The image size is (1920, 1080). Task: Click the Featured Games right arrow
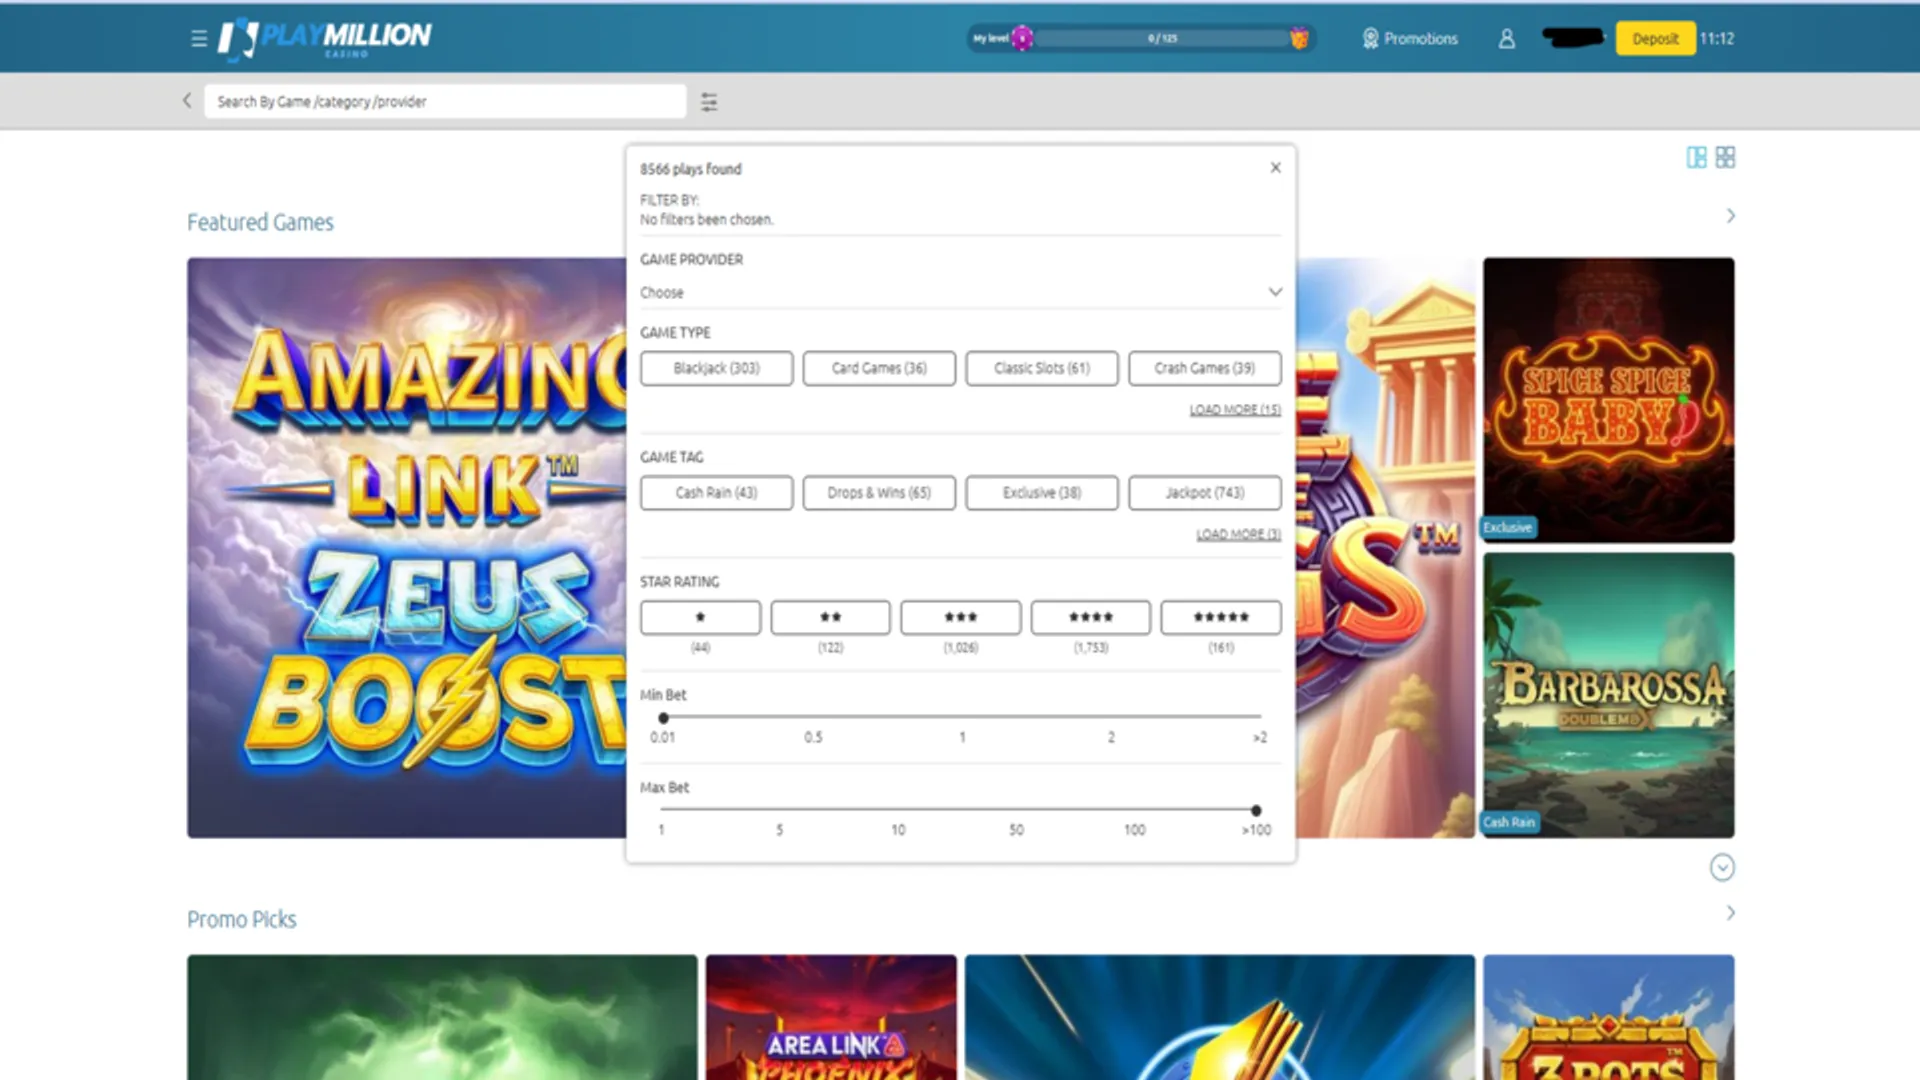coord(1730,216)
